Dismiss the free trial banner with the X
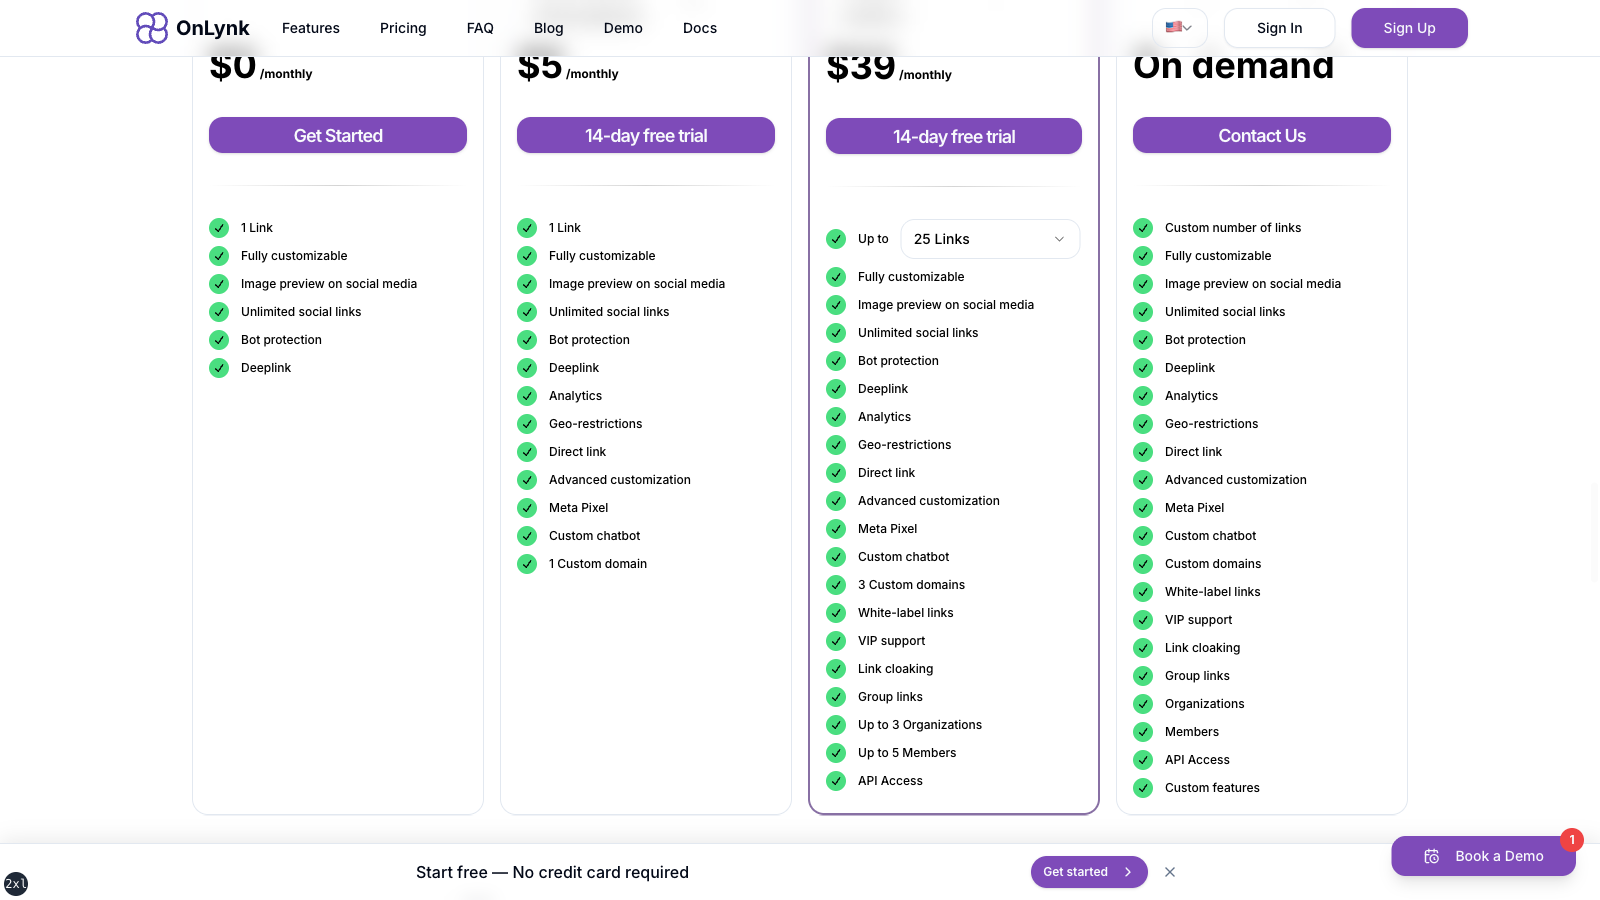Viewport: 1600px width, 900px height. click(1170, 872)
